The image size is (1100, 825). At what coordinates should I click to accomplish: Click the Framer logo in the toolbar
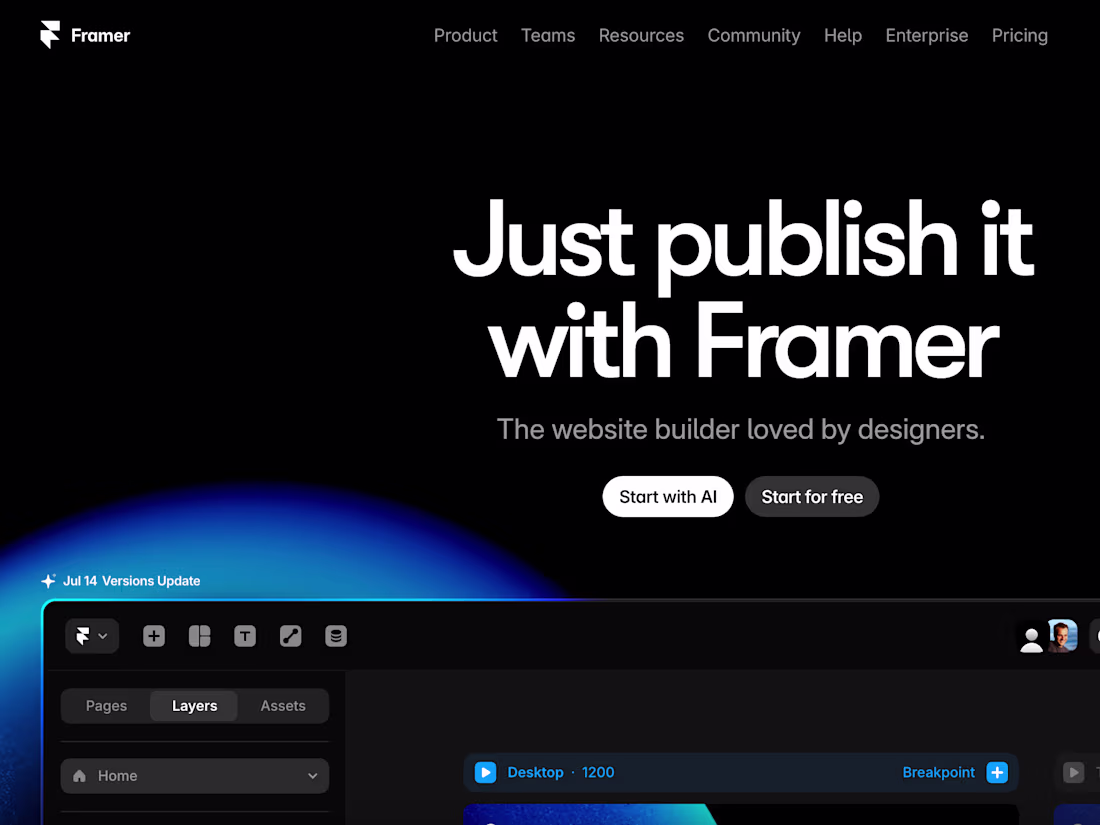click(x=84, y=636)
